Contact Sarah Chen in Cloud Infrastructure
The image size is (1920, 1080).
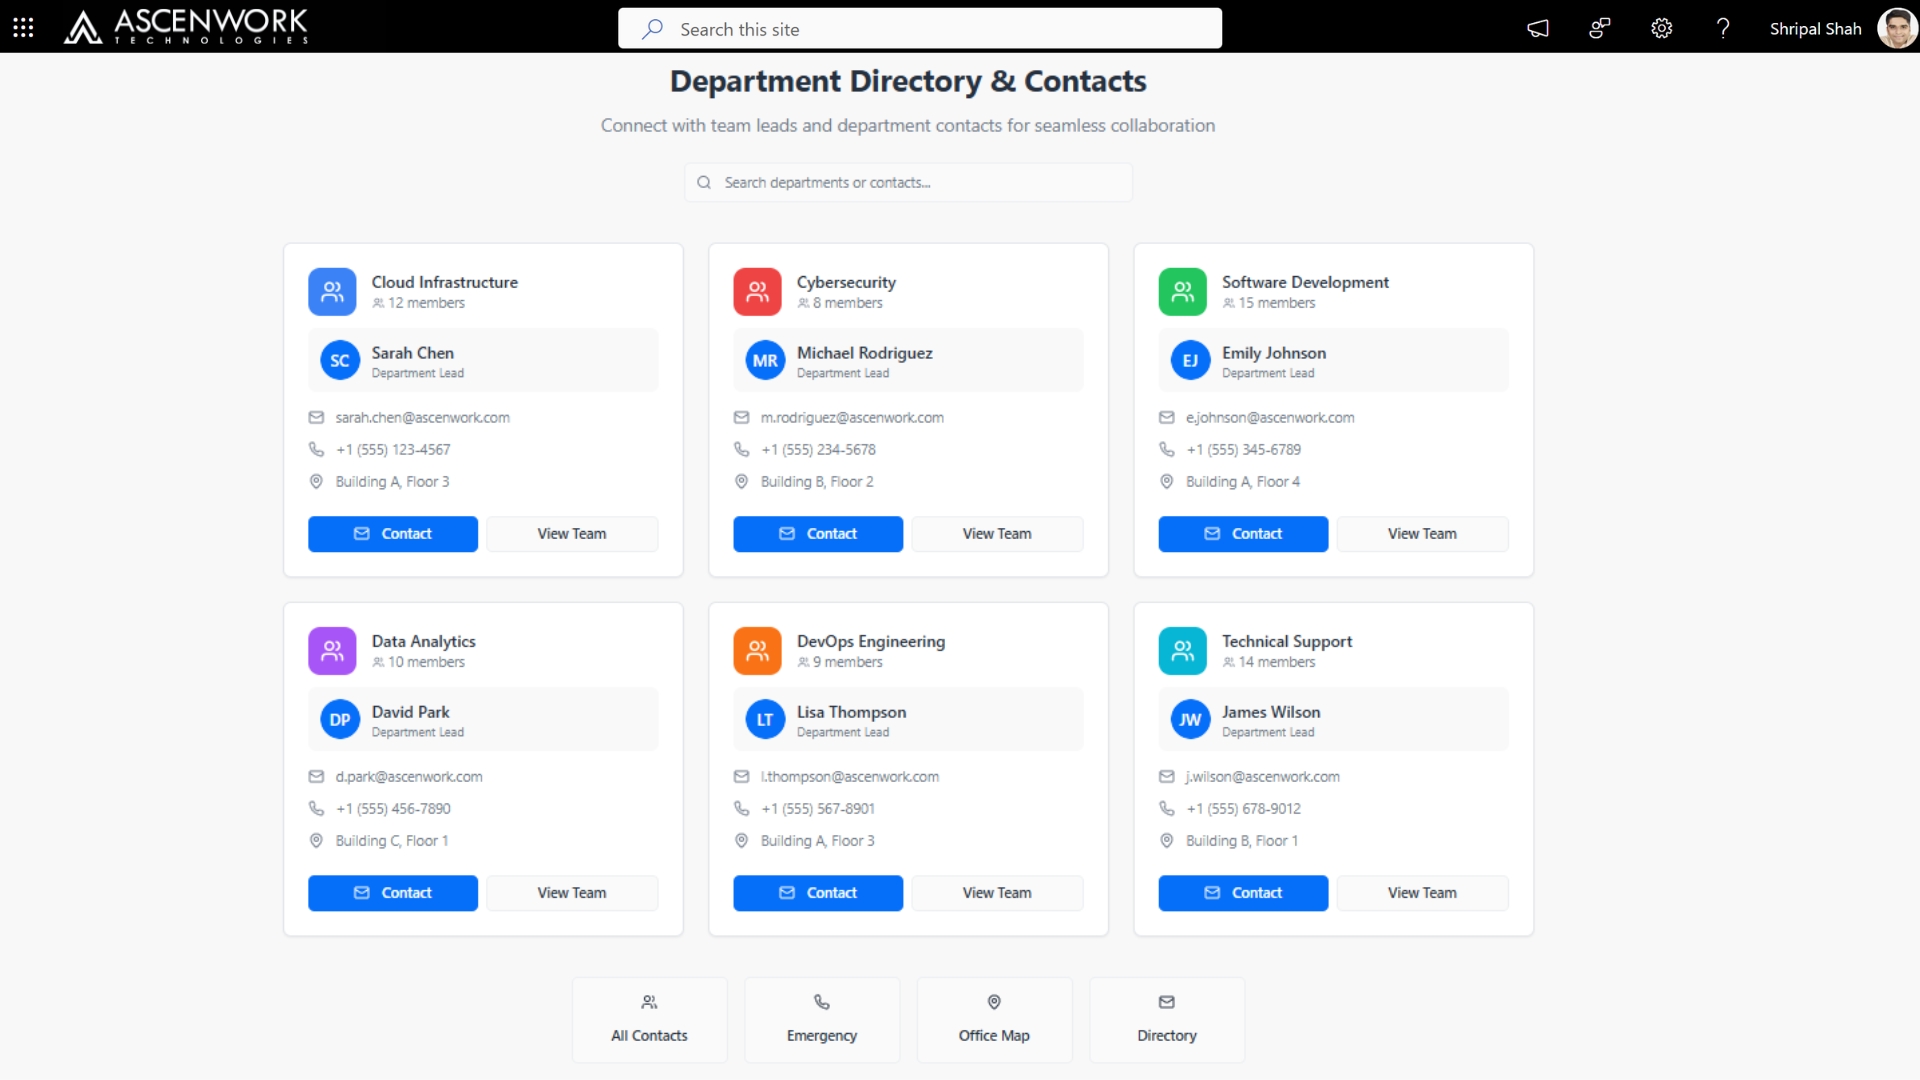click(x=392, y=534)
